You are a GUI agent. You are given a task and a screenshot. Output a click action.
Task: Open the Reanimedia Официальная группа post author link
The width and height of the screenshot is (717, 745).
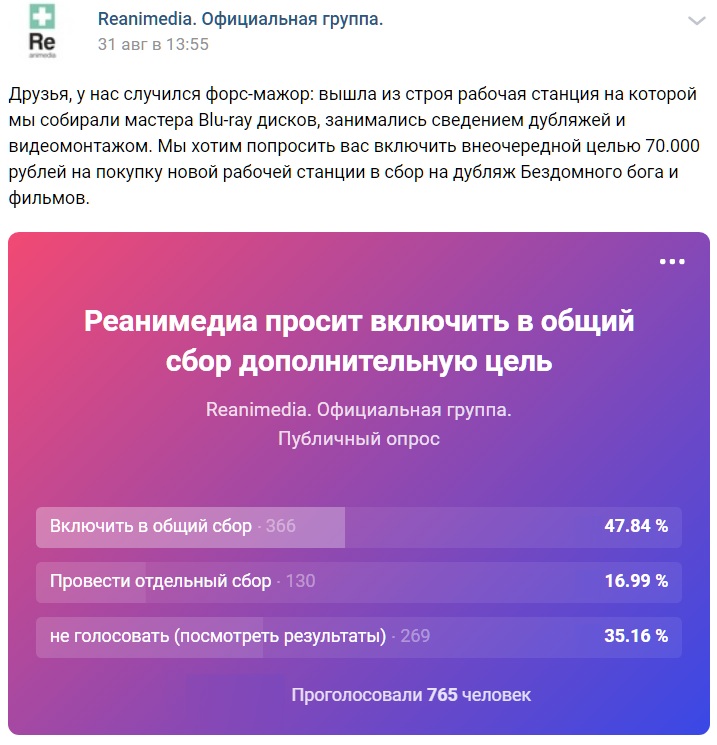(x=240, y=19)
